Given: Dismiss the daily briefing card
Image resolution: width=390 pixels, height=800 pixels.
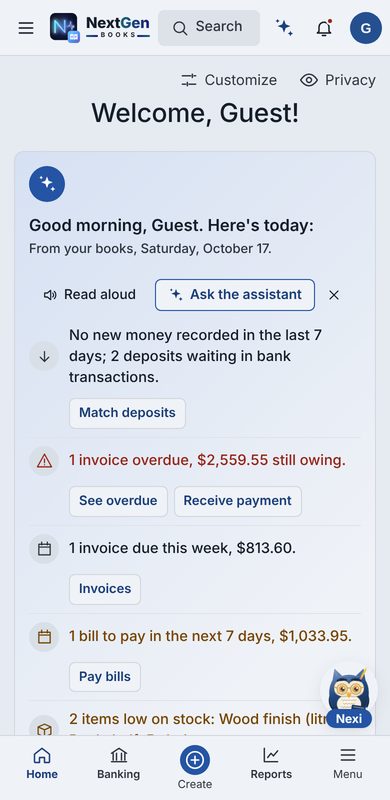Looking at the screenshot, I should 334,295.
